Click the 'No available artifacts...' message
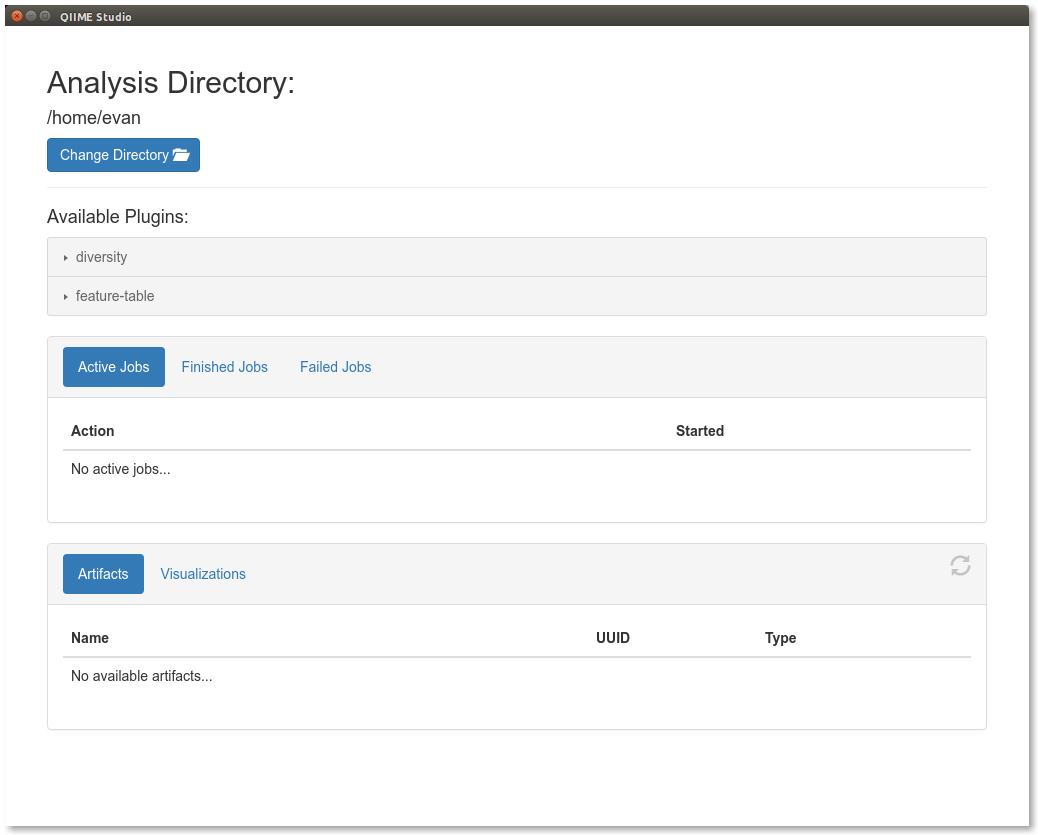 (x=142, y=676)
